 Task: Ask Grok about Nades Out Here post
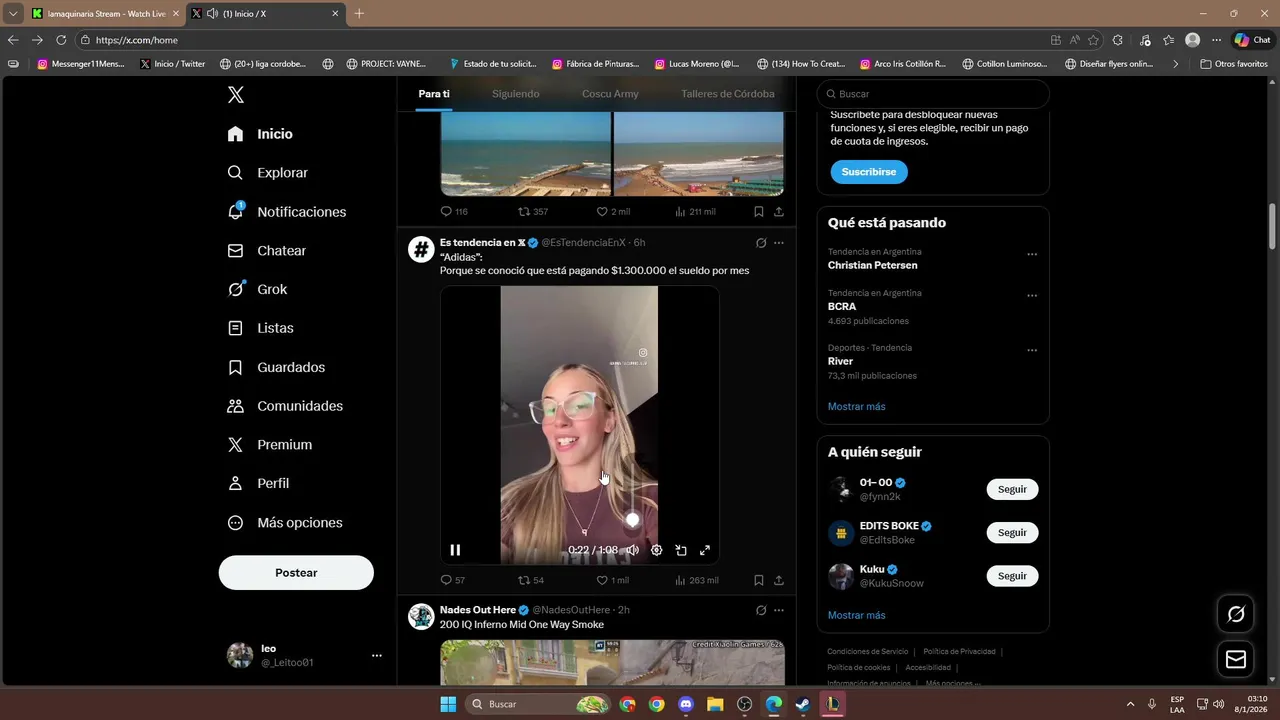pos(761,610)
